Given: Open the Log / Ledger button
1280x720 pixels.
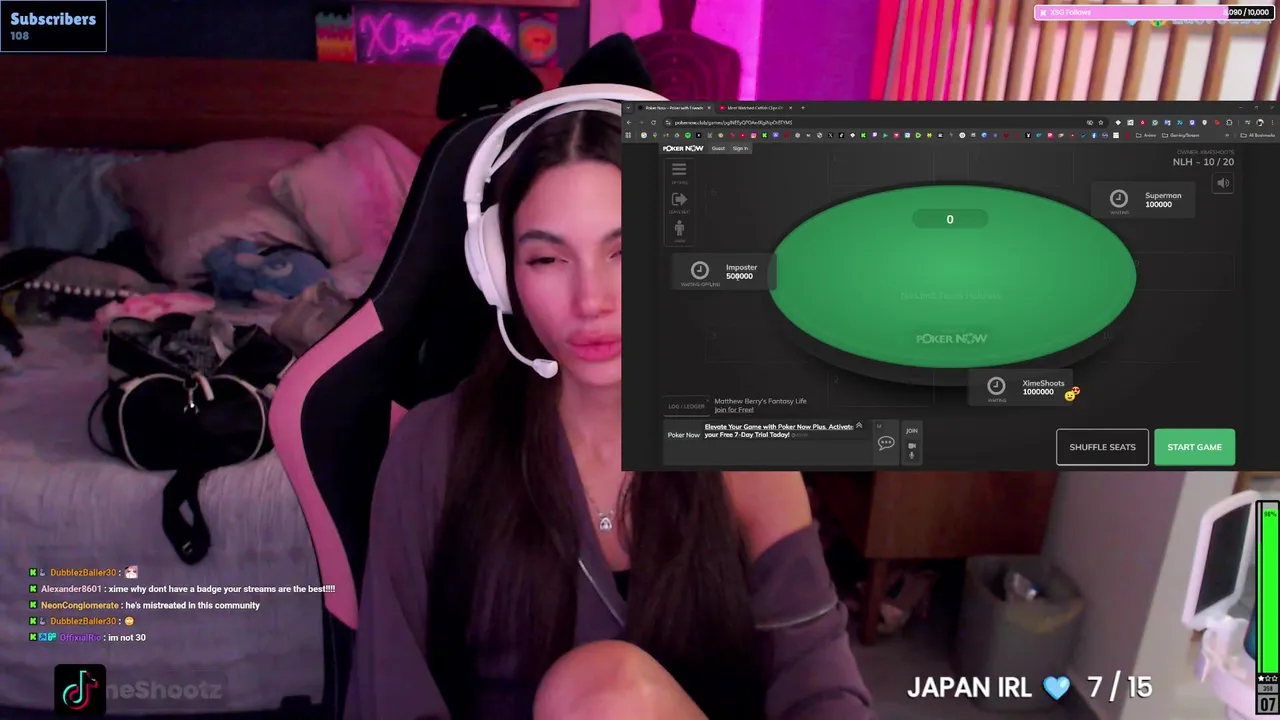Looking at the screenshot, I should coord(687,406).
